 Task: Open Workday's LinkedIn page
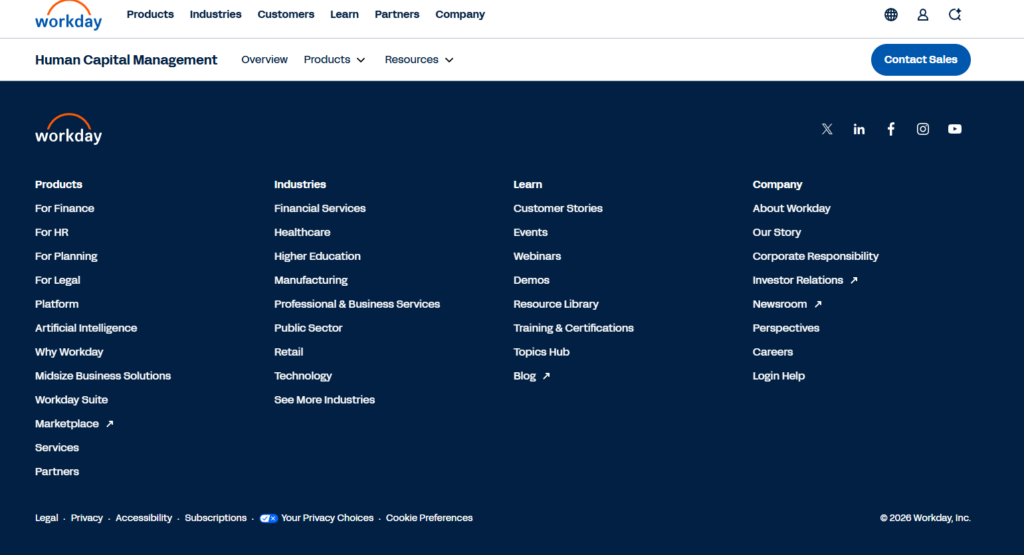point(859,129)
